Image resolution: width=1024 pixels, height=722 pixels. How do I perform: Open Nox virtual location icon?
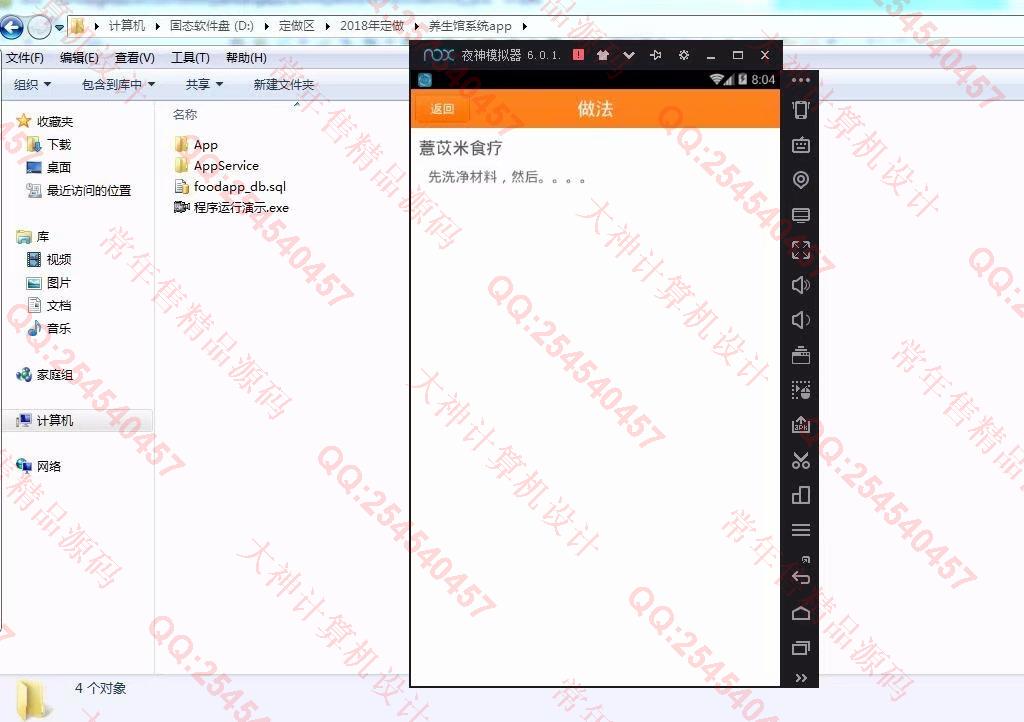[x=801, y=180]
